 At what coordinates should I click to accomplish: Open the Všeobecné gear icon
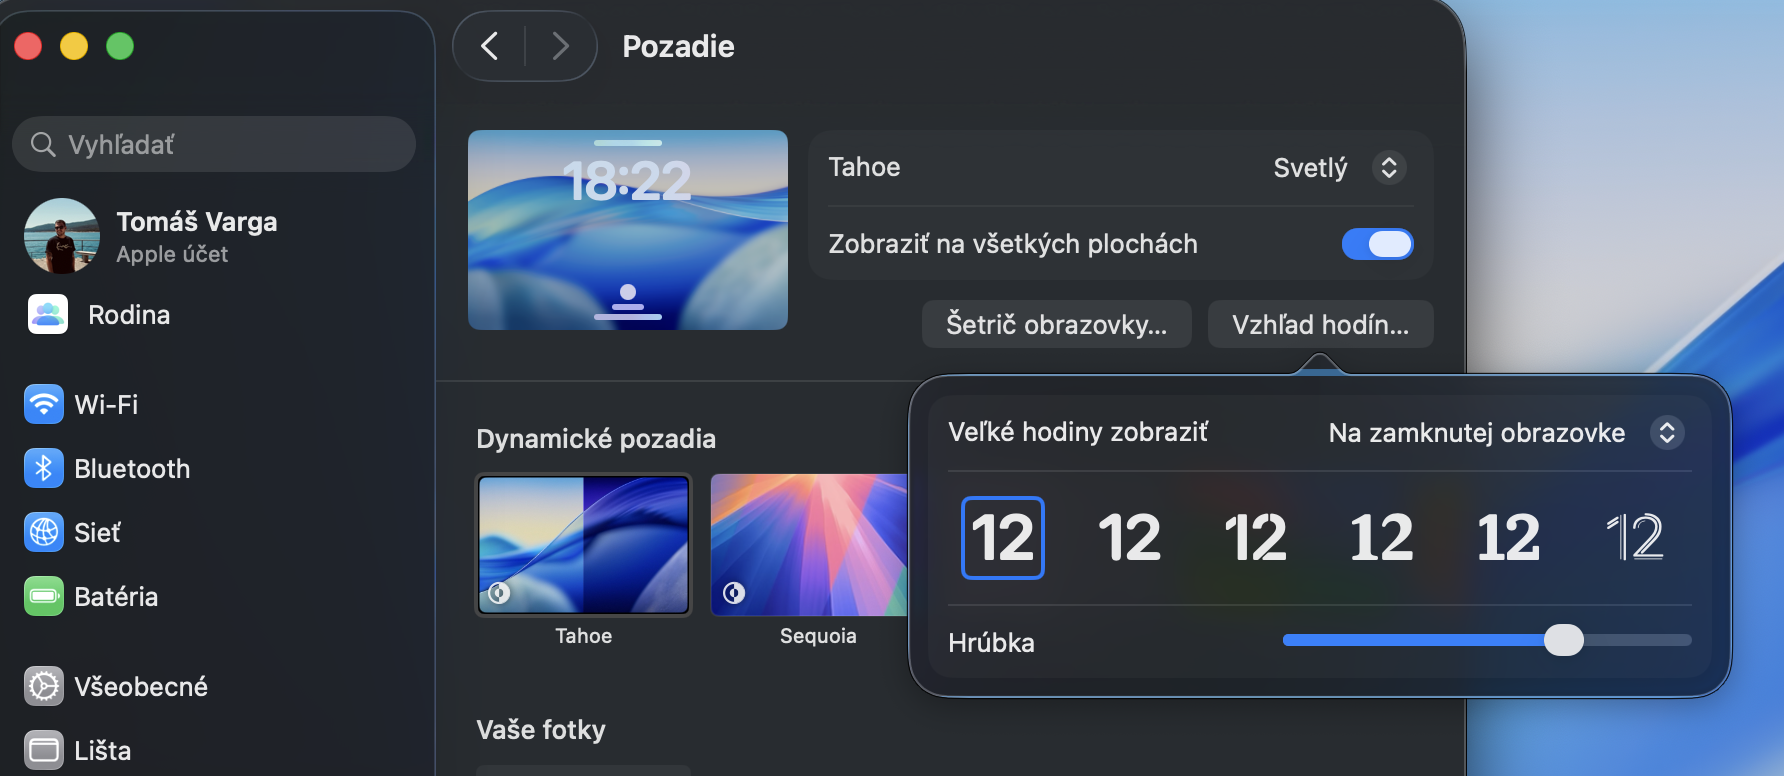click(44, 686)
